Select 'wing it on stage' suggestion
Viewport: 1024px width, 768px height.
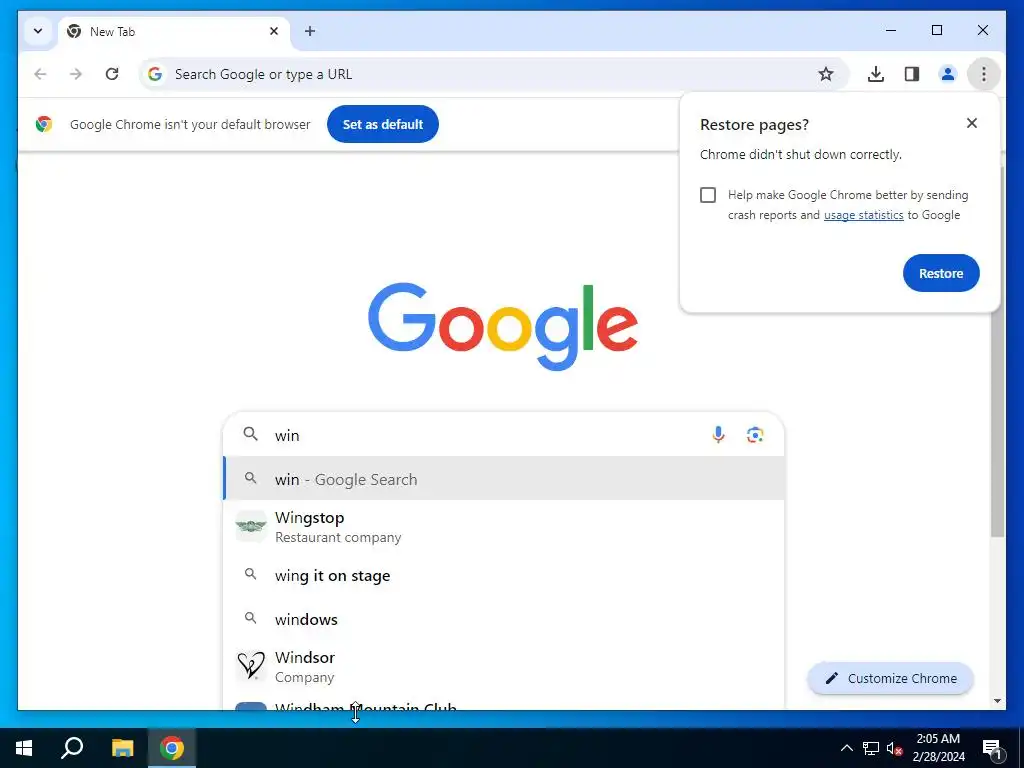(504, 575)
